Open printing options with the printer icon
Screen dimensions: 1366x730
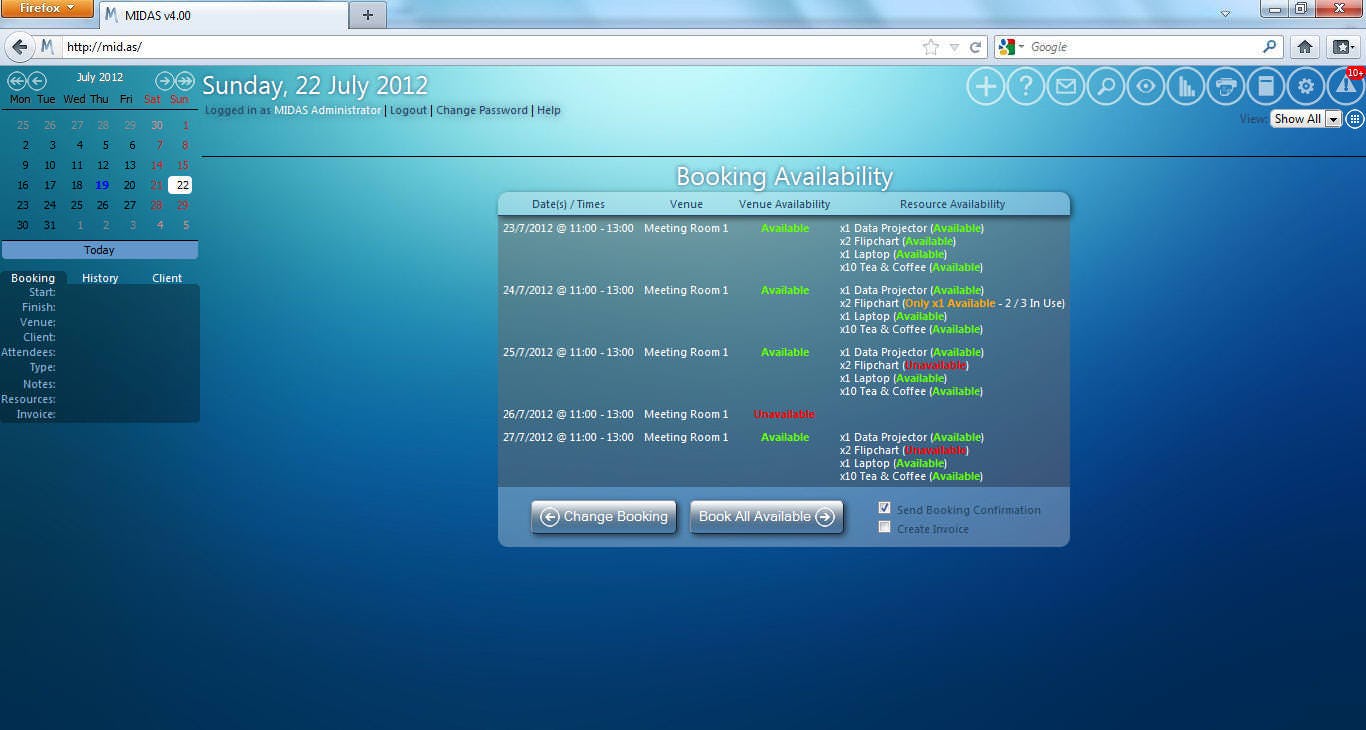(1225, 86)
